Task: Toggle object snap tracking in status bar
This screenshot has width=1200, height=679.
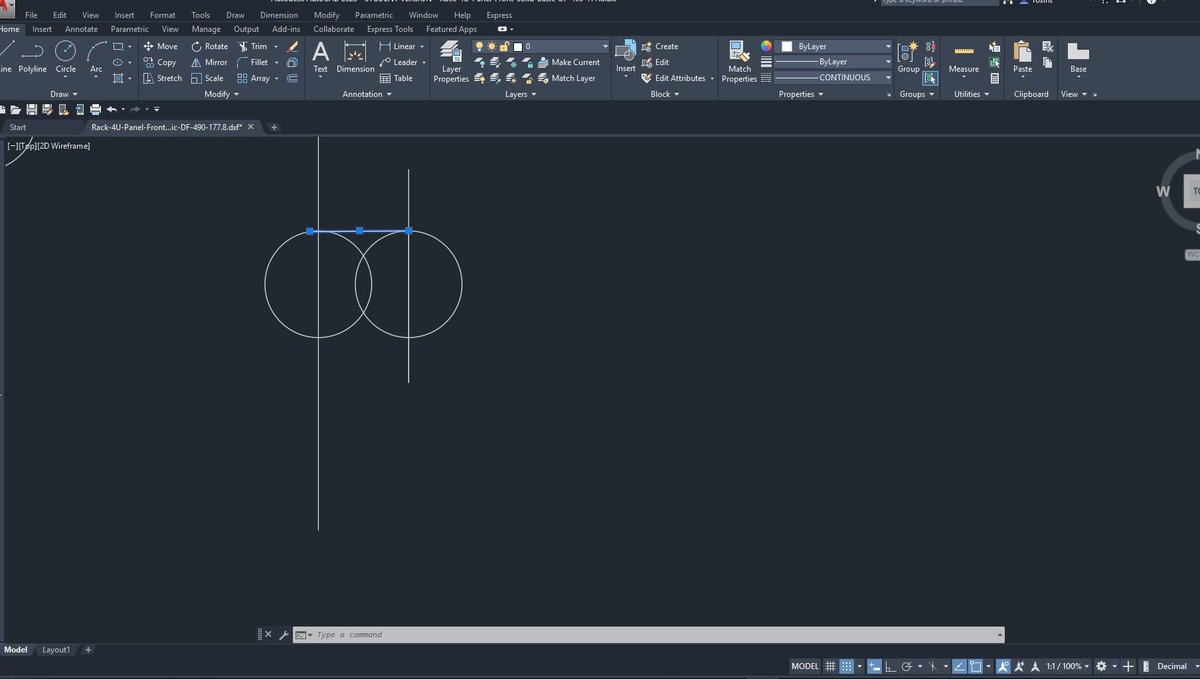Action: point(959,666)
